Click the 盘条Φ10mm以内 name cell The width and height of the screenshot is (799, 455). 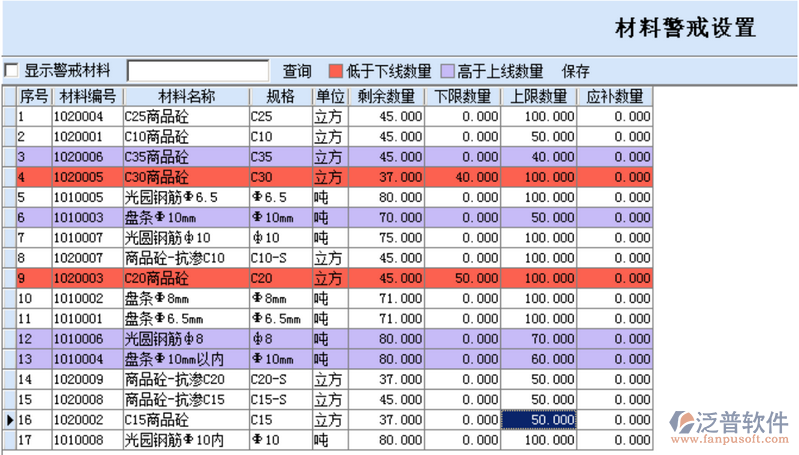[187, 359]
